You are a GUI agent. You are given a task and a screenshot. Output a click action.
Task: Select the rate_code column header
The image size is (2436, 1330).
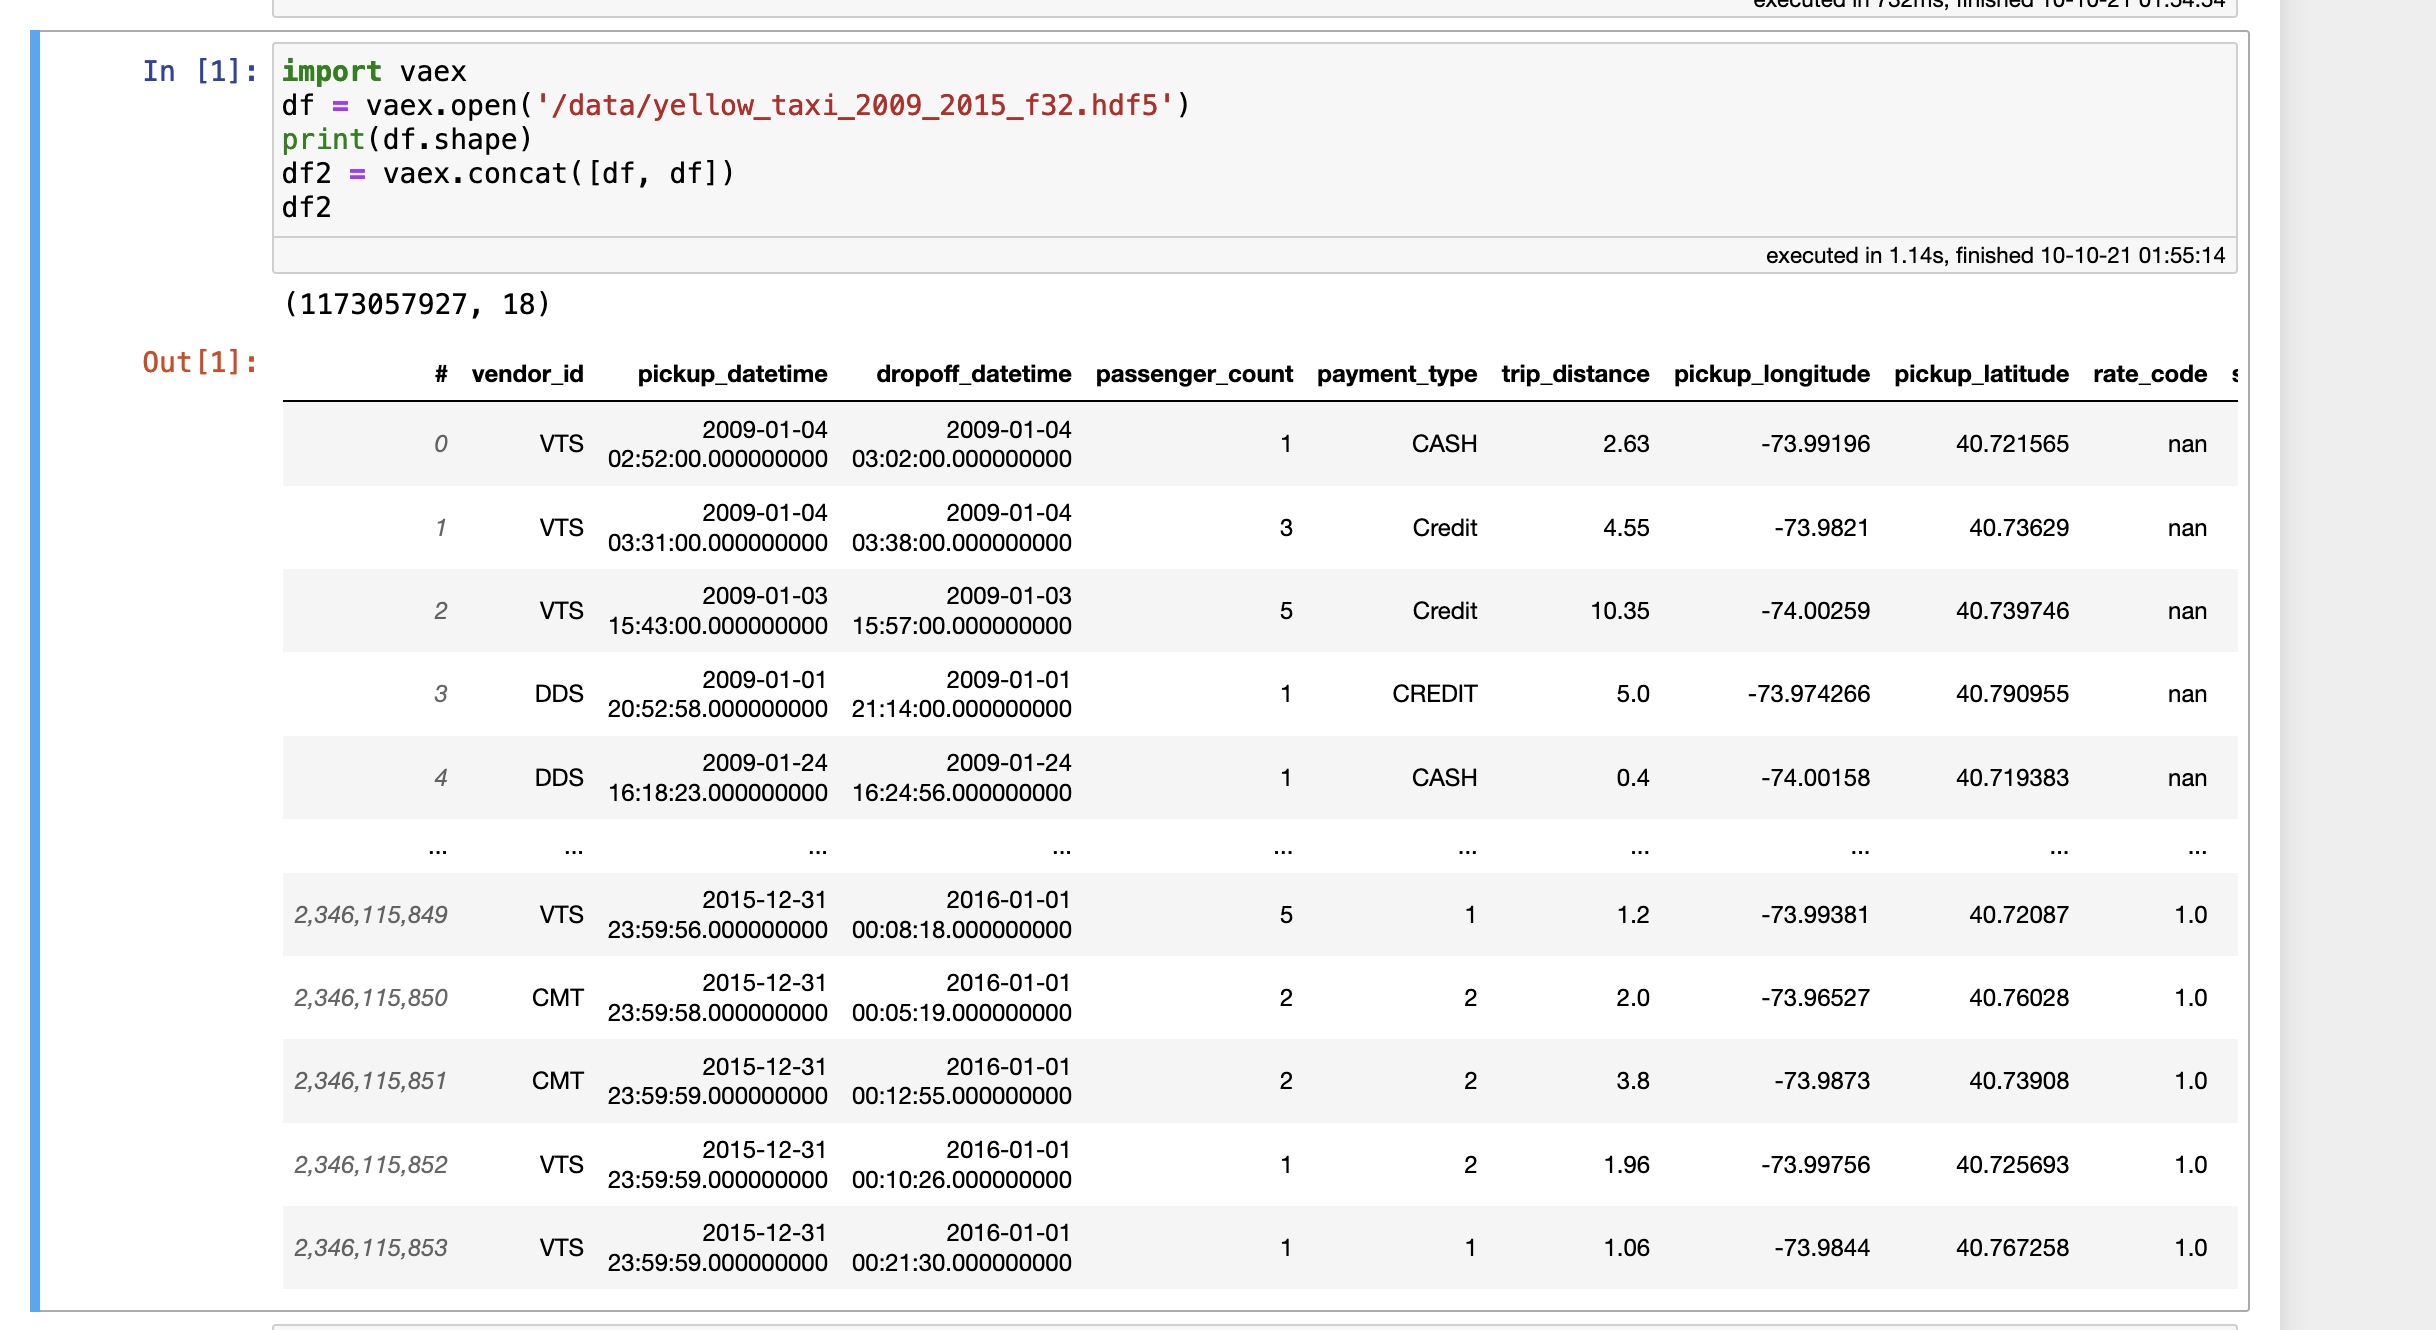point(2149,374)
